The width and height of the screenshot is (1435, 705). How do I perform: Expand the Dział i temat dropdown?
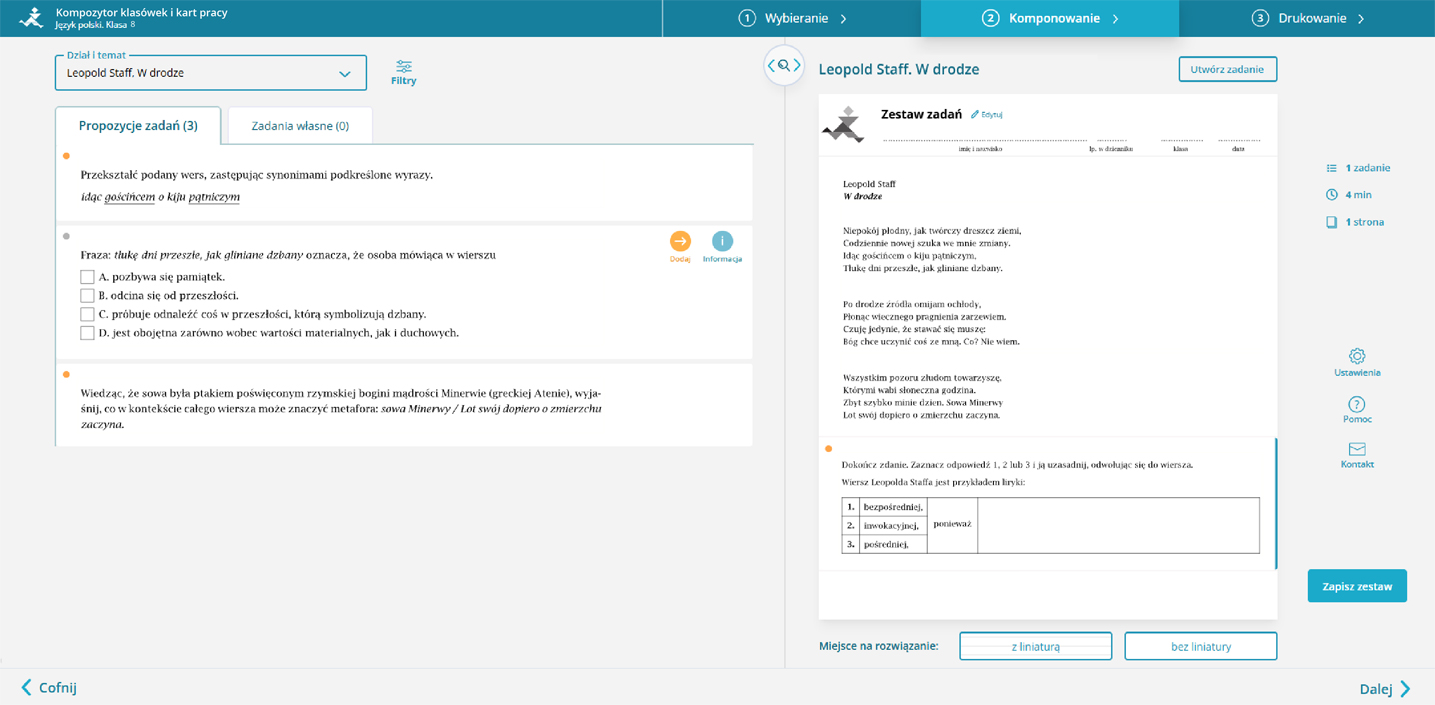point(211,73)
